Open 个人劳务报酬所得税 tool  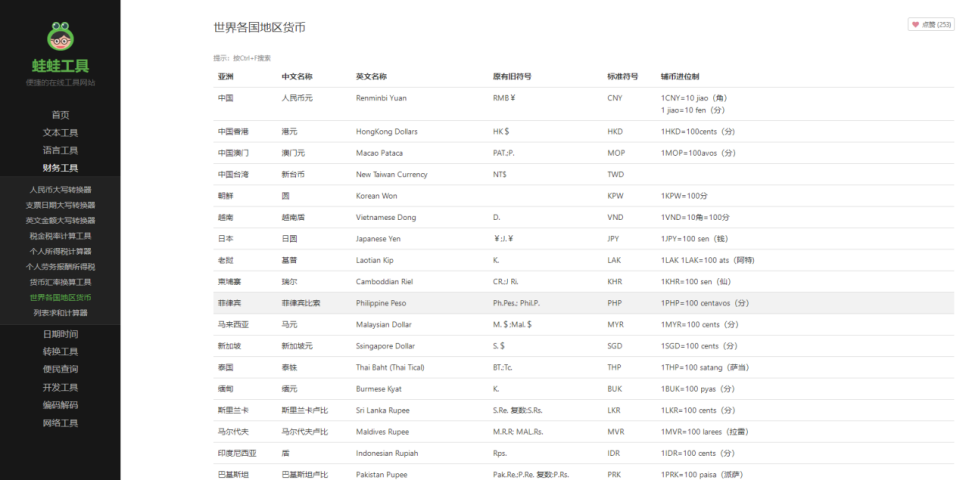[61, 267]
